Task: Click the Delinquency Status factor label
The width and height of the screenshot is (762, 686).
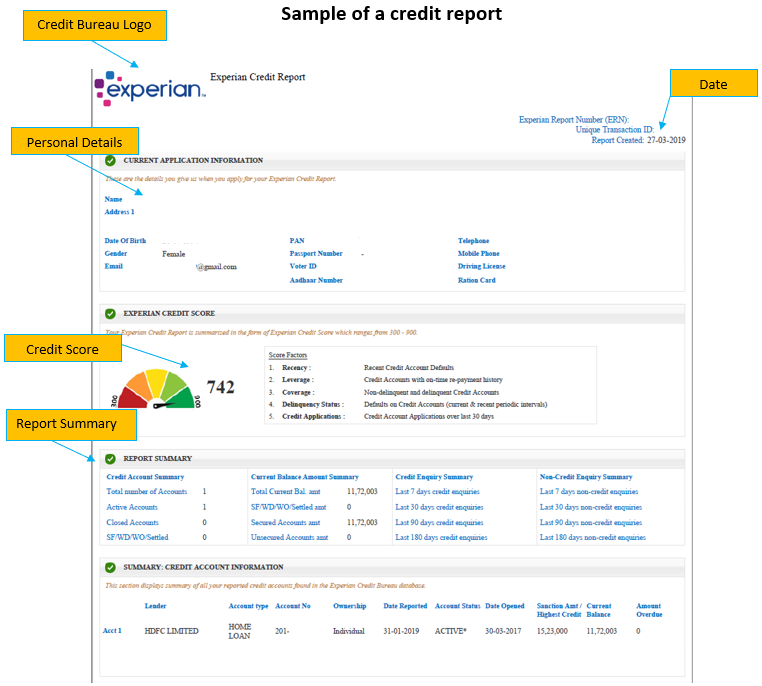Action: click(x=313, y=404)
